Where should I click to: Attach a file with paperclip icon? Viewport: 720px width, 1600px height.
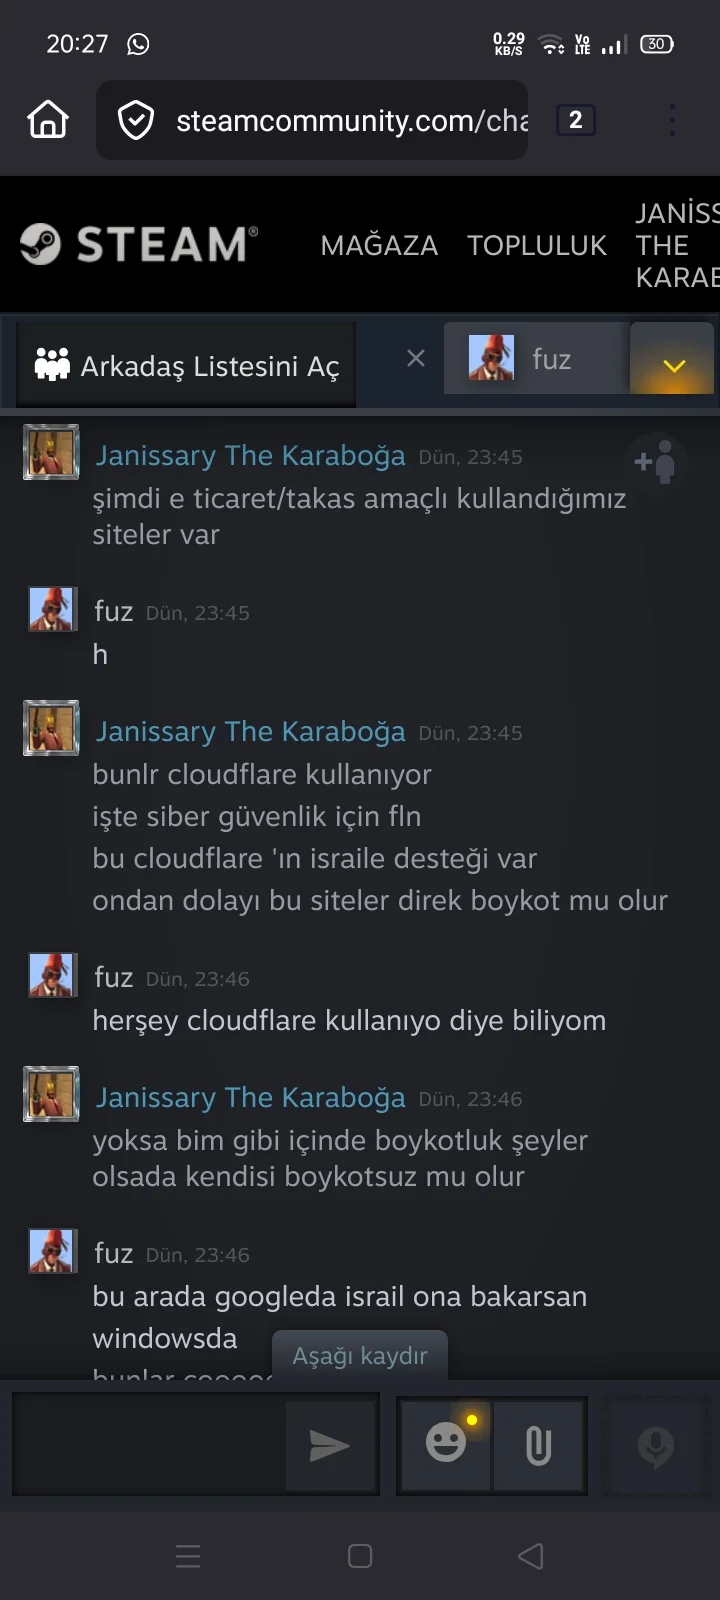pos(539,1446)
